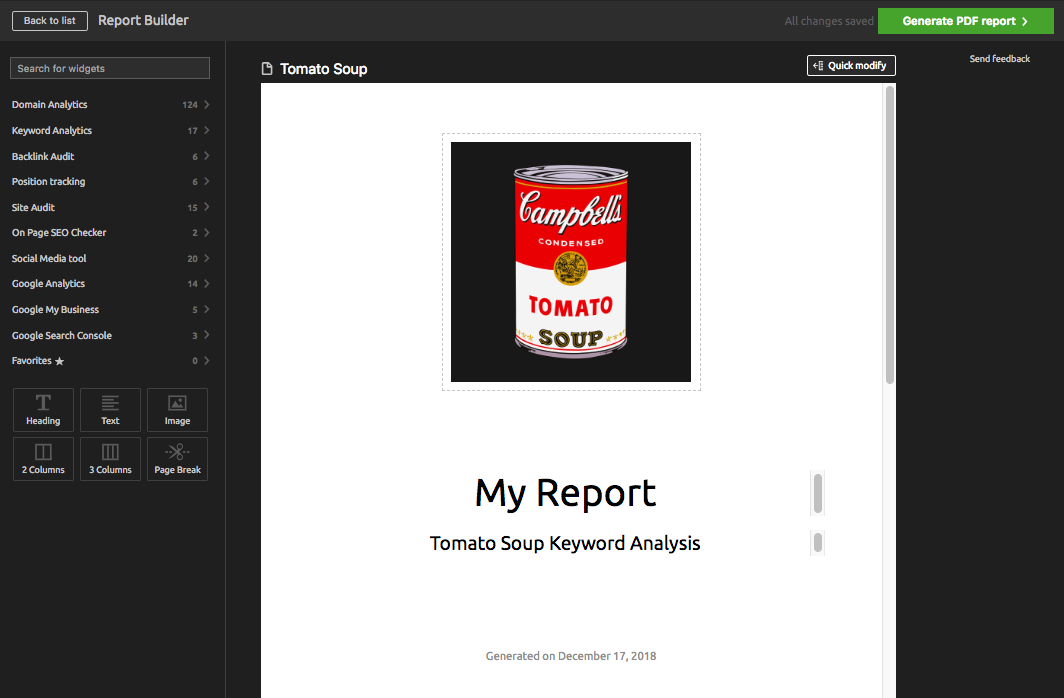Click the handle beside My Report heading
This screenshot has height=698, width=1064.
coord(818,493)
